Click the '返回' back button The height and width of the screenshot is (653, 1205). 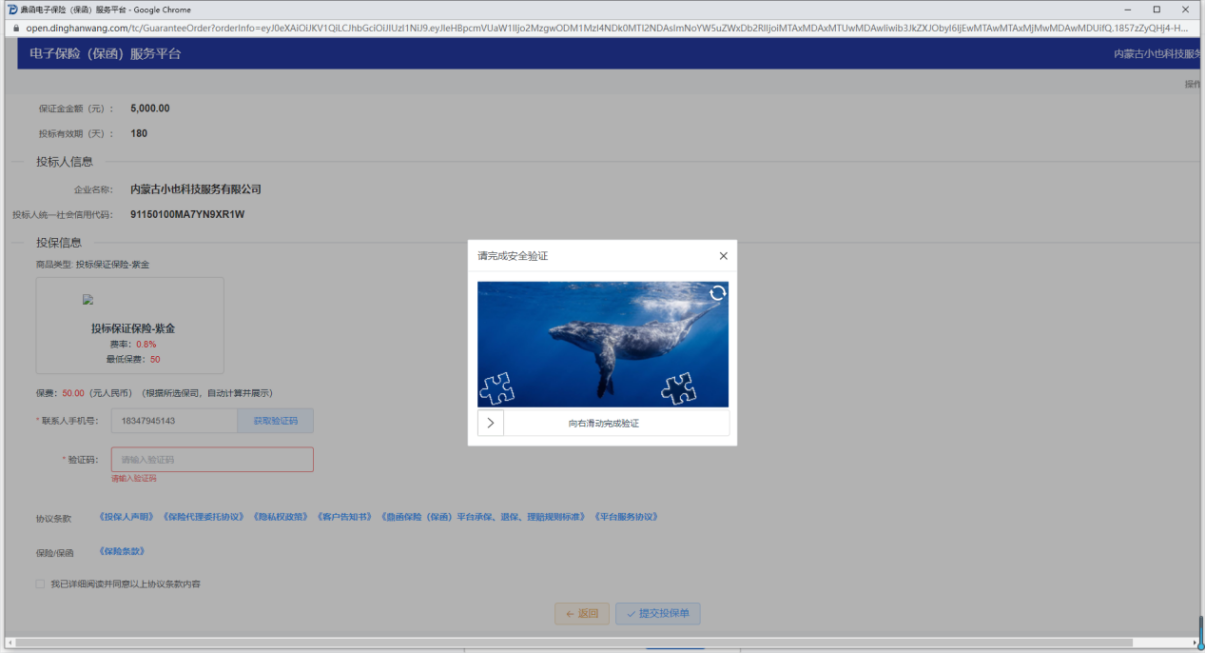(x=582, y=613)
